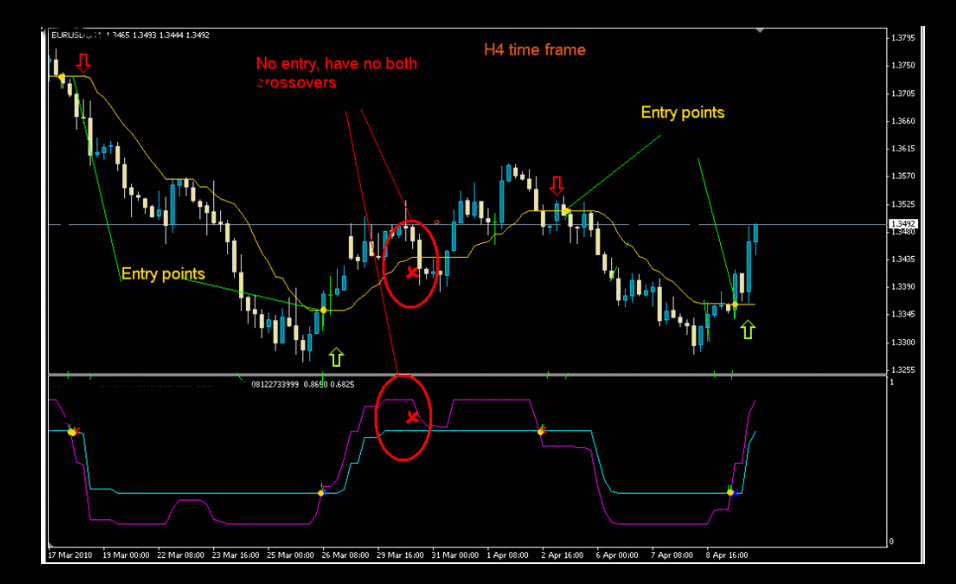Click the "H4 time frame" text label
956x584 pixels.
click(x=535, y=49)
